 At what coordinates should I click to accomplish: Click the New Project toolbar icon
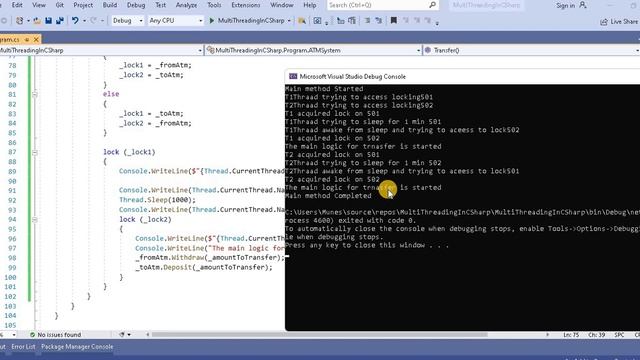point(19,20)
